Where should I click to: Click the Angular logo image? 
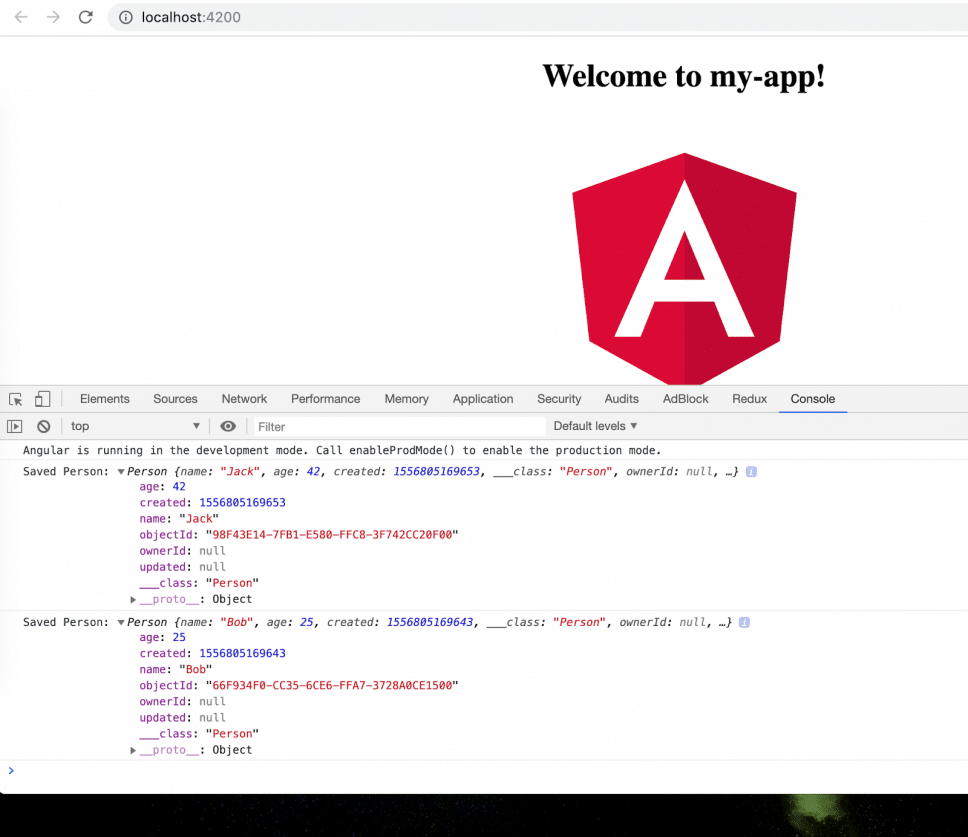tap(684, 269)
